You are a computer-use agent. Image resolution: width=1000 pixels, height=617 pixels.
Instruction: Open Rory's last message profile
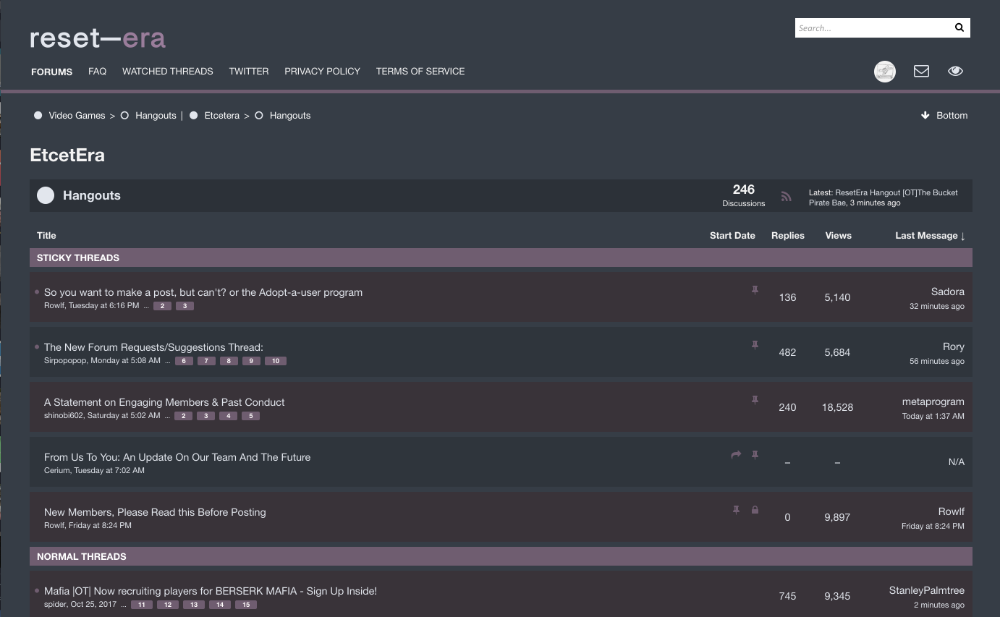[x=953, y=346]
